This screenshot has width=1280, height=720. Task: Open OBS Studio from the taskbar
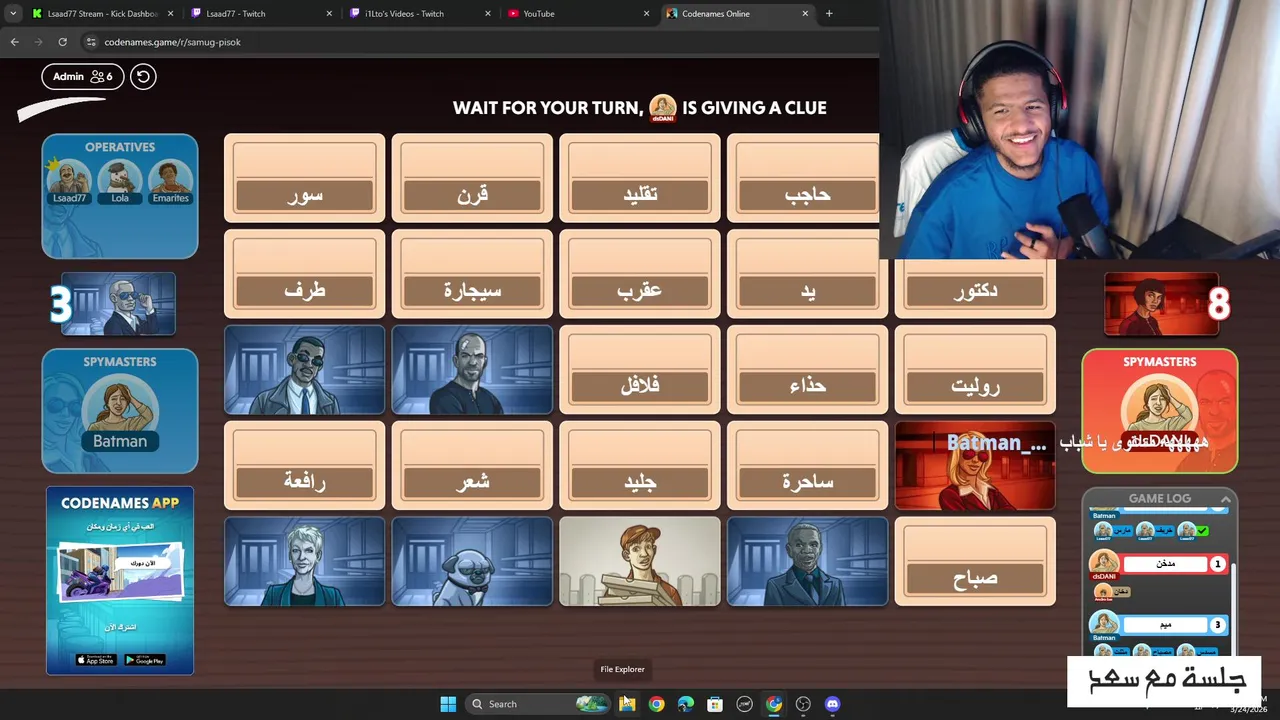point(803,704)
